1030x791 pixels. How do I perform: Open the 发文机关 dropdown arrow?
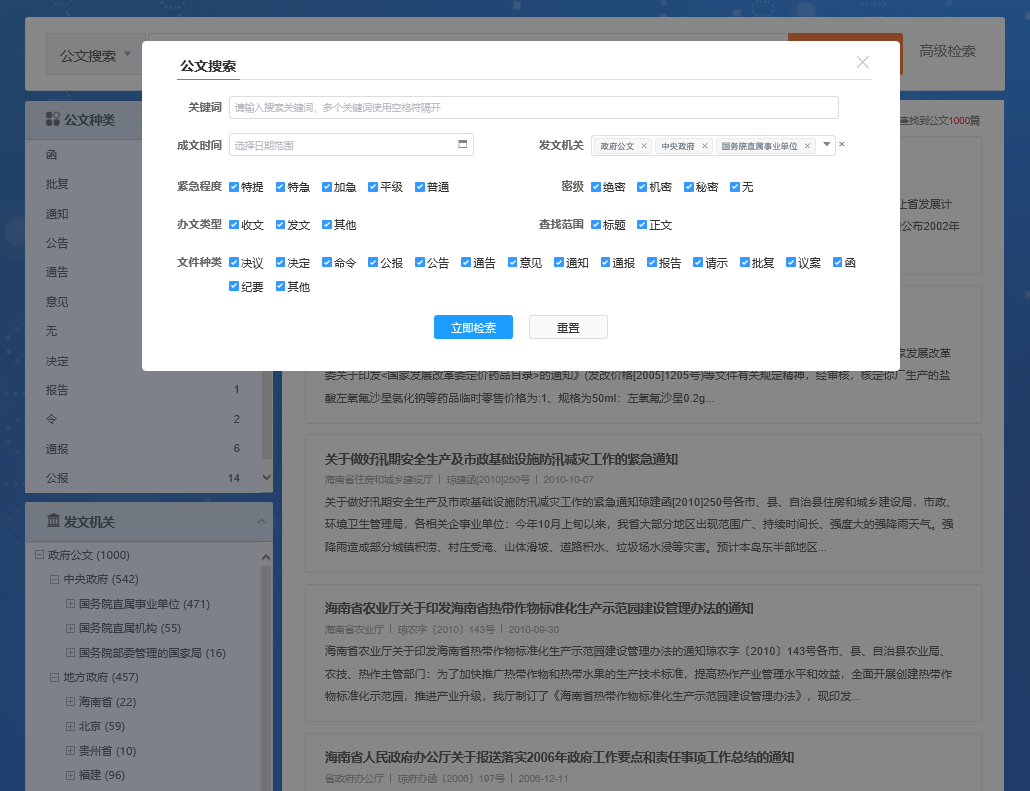[826, 145]
